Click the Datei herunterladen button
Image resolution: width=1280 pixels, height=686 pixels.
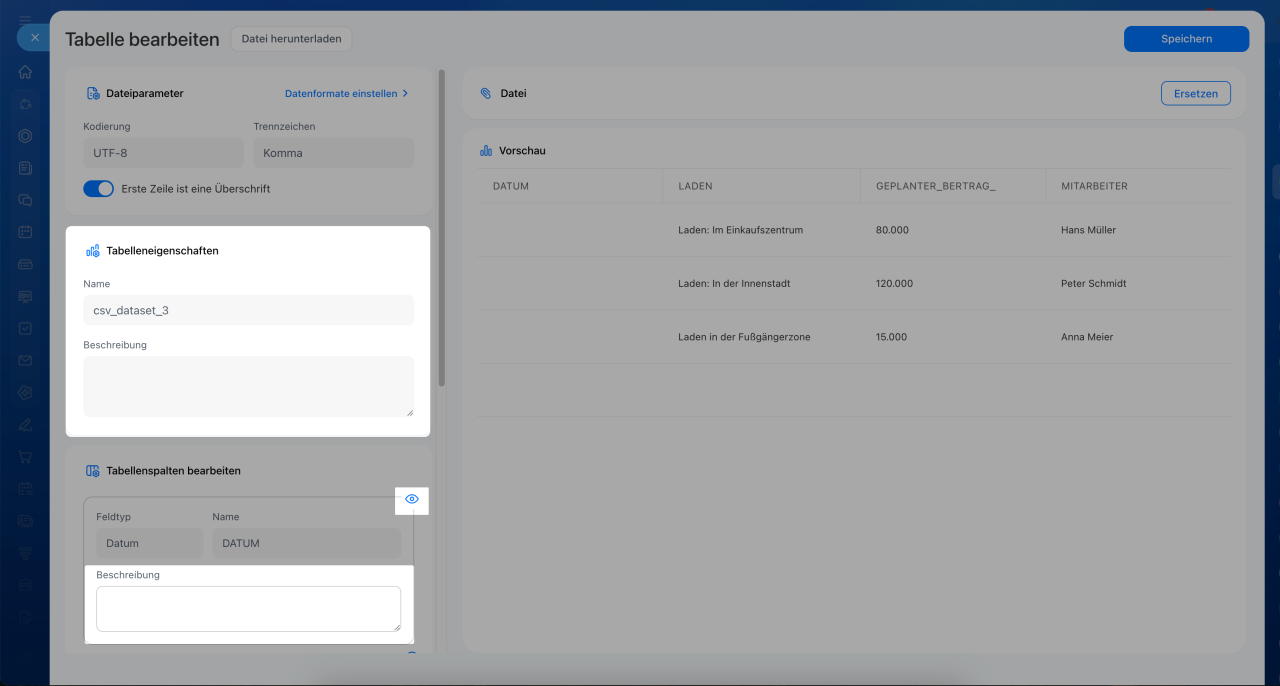coord(291,39)
